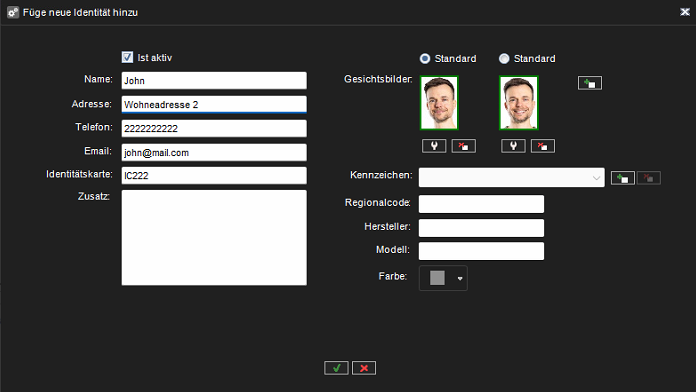Viewport: 696px width, 392px height.
Task: Click the Identitätskarte field IC222
Action: pos(214,176)
